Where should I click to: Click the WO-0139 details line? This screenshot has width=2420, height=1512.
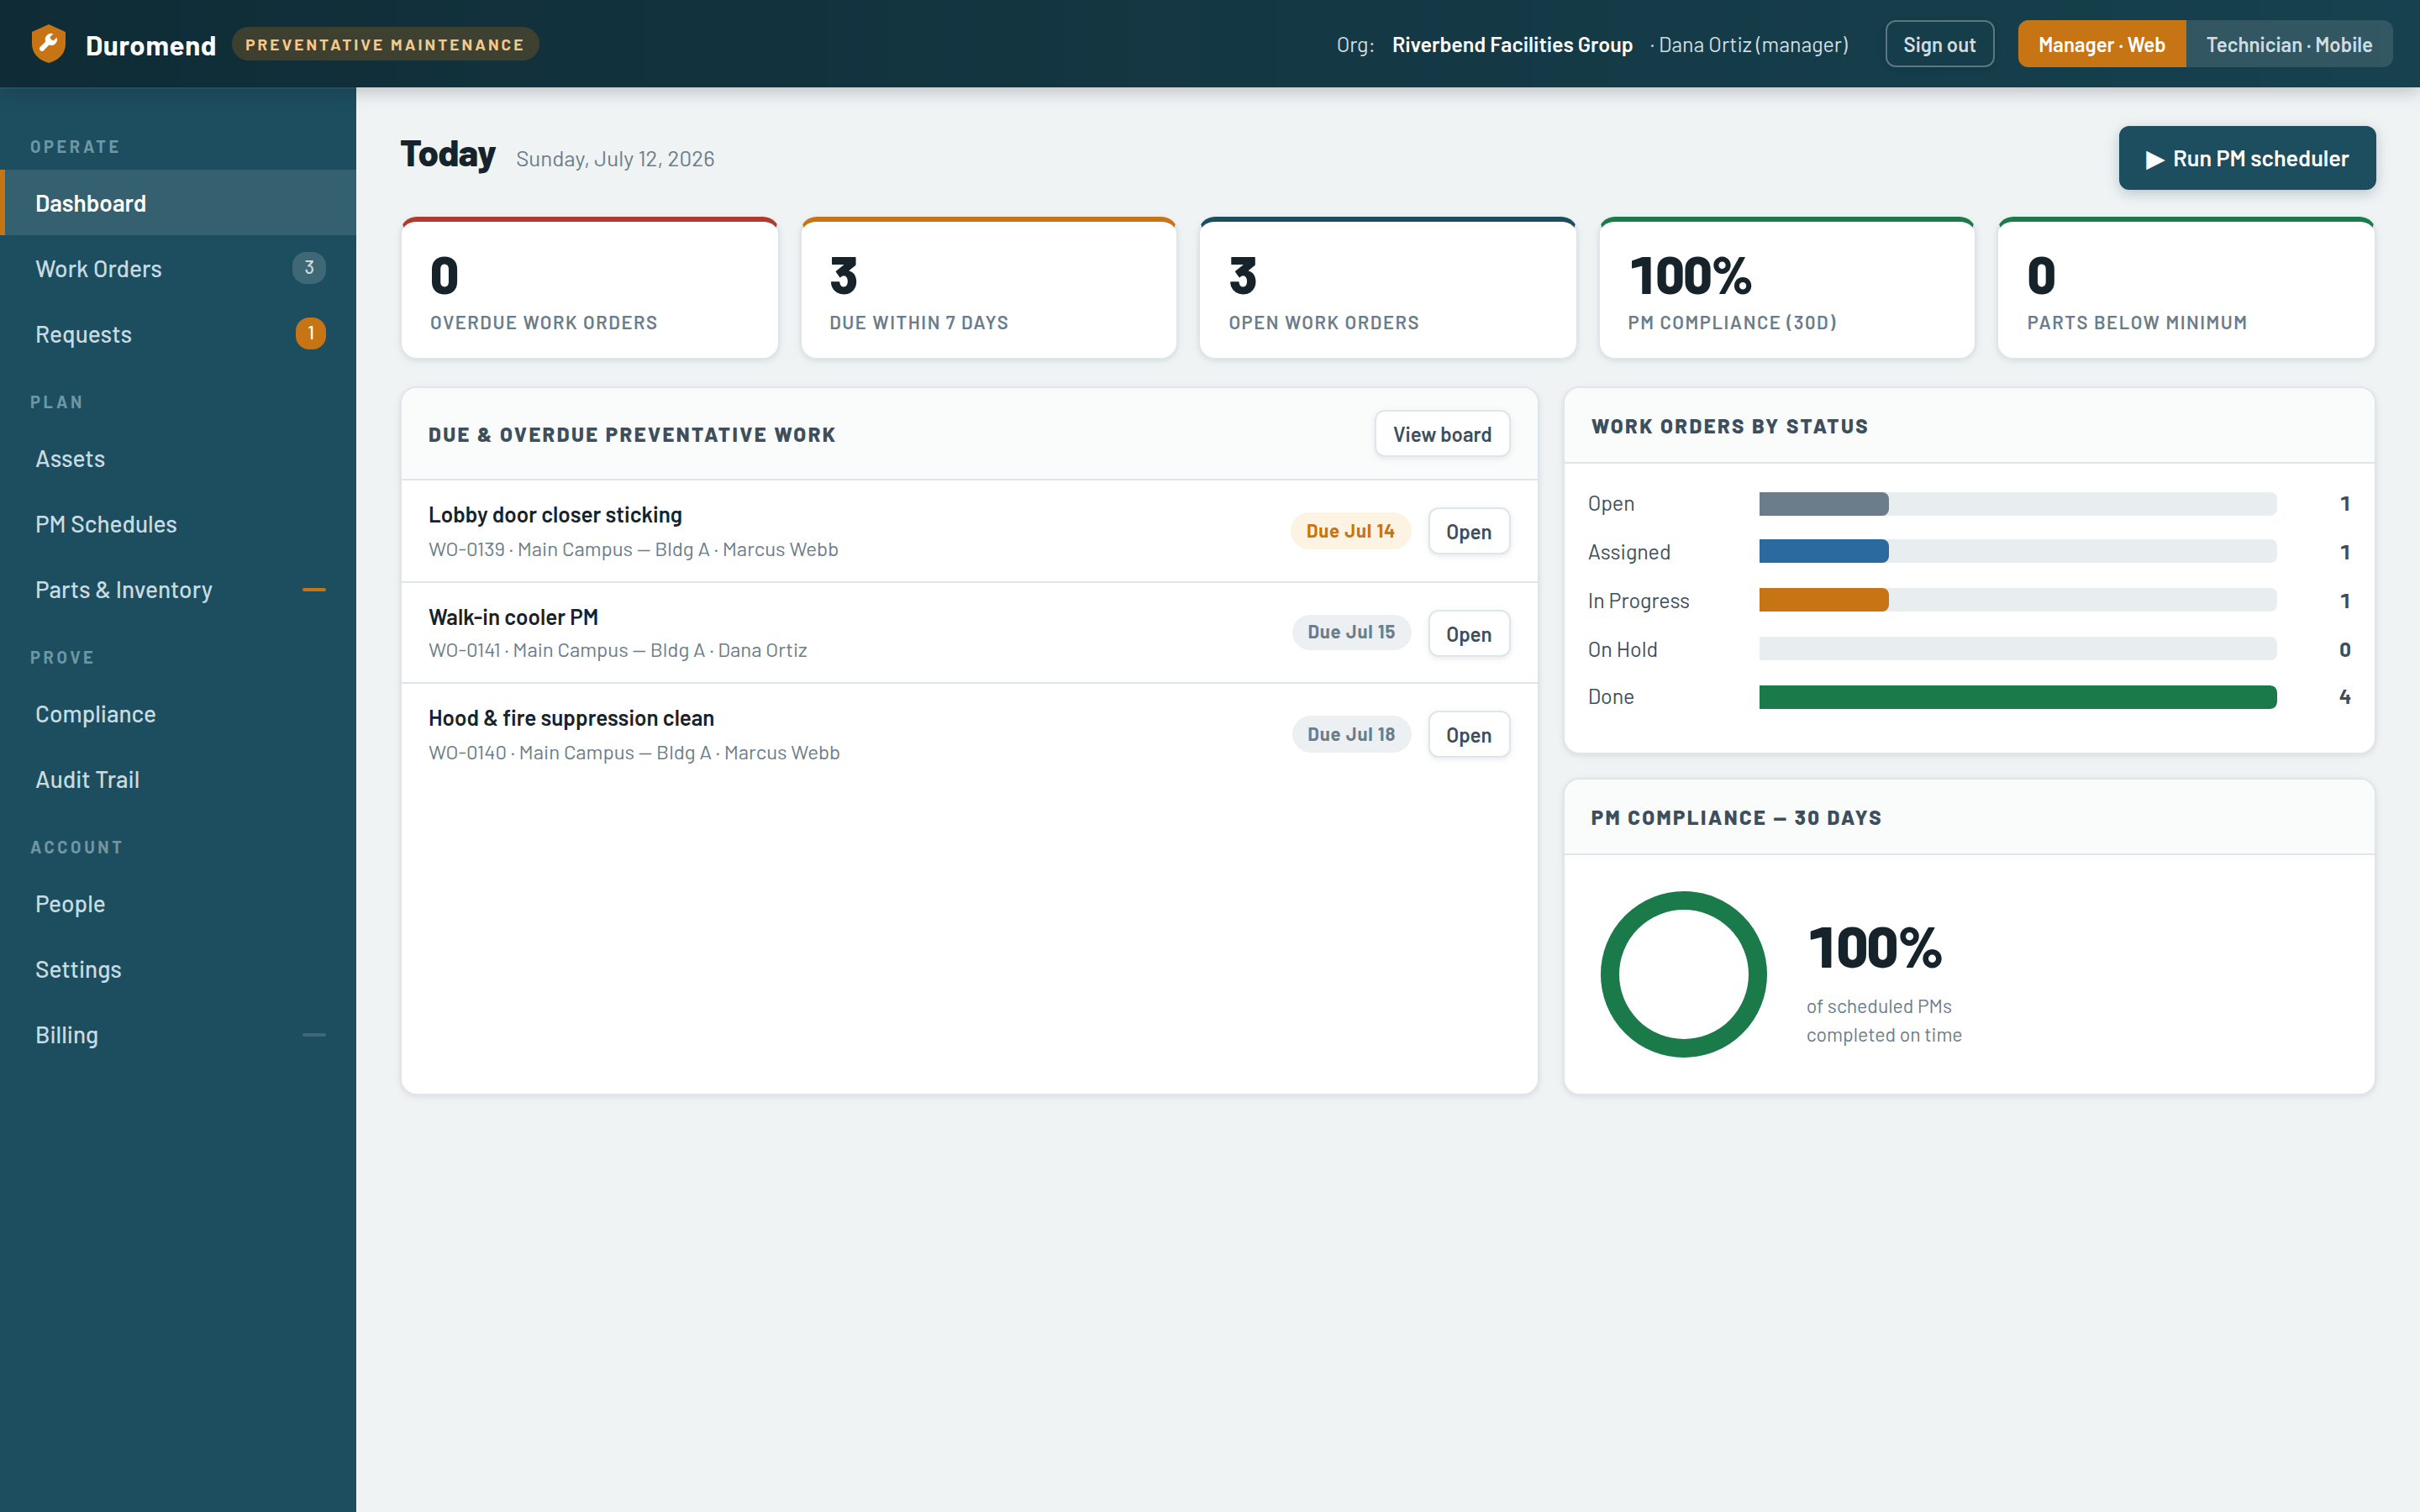coord(633,549)
